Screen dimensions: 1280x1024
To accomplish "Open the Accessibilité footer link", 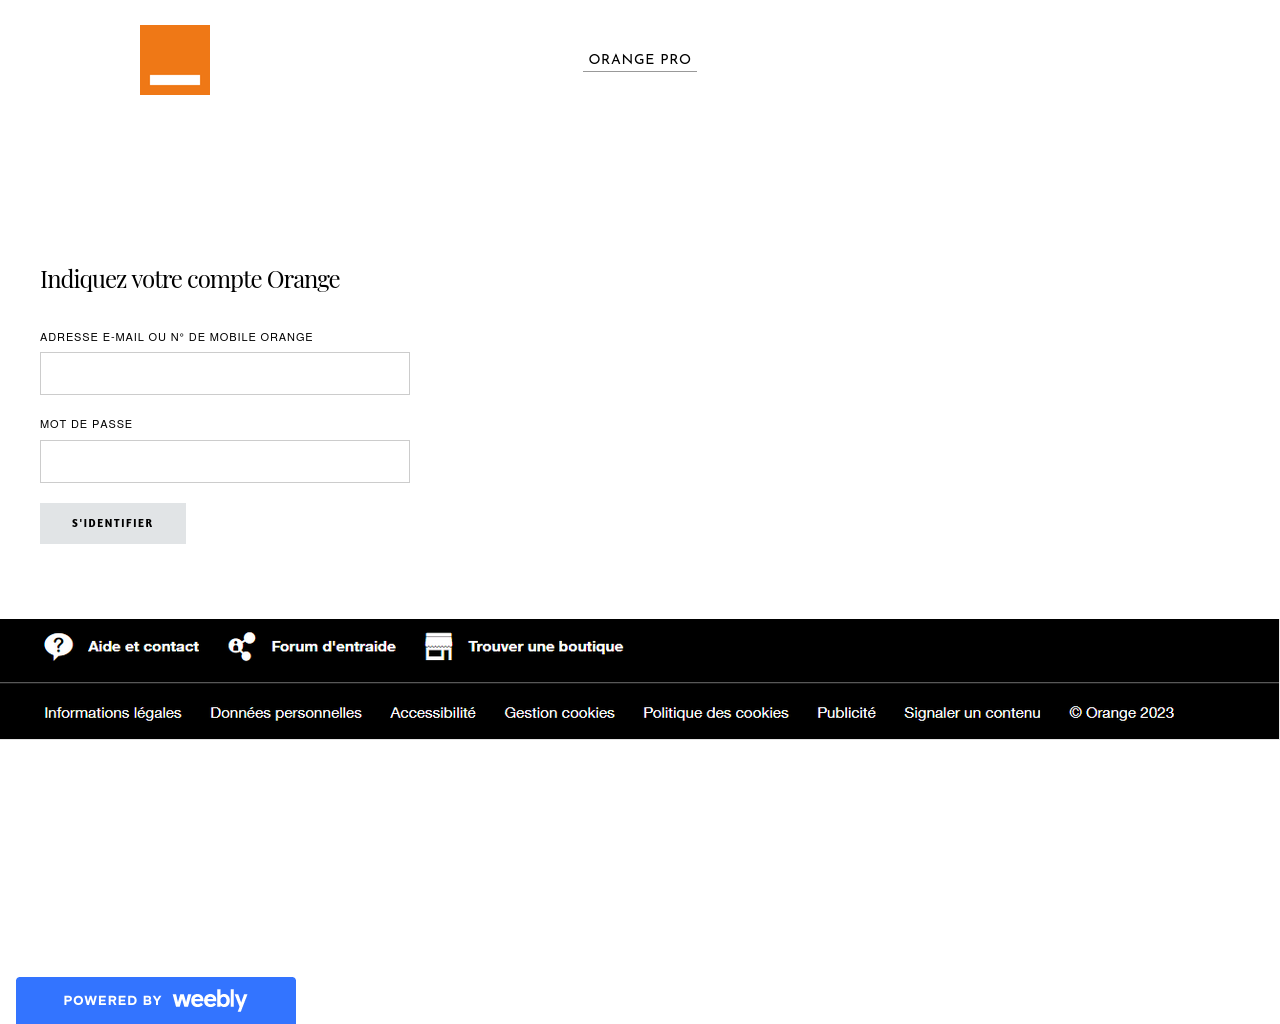I will tap(433, 713).
